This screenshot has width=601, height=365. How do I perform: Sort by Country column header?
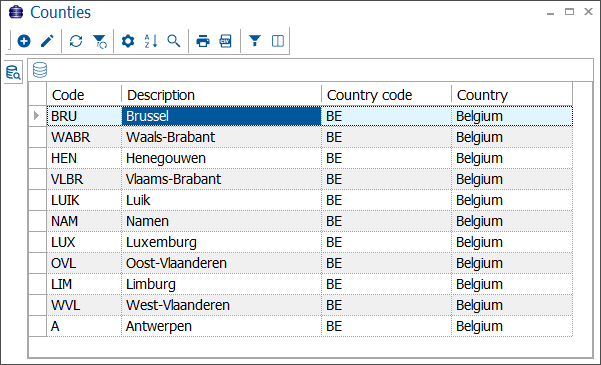click(x=512, y=95)
